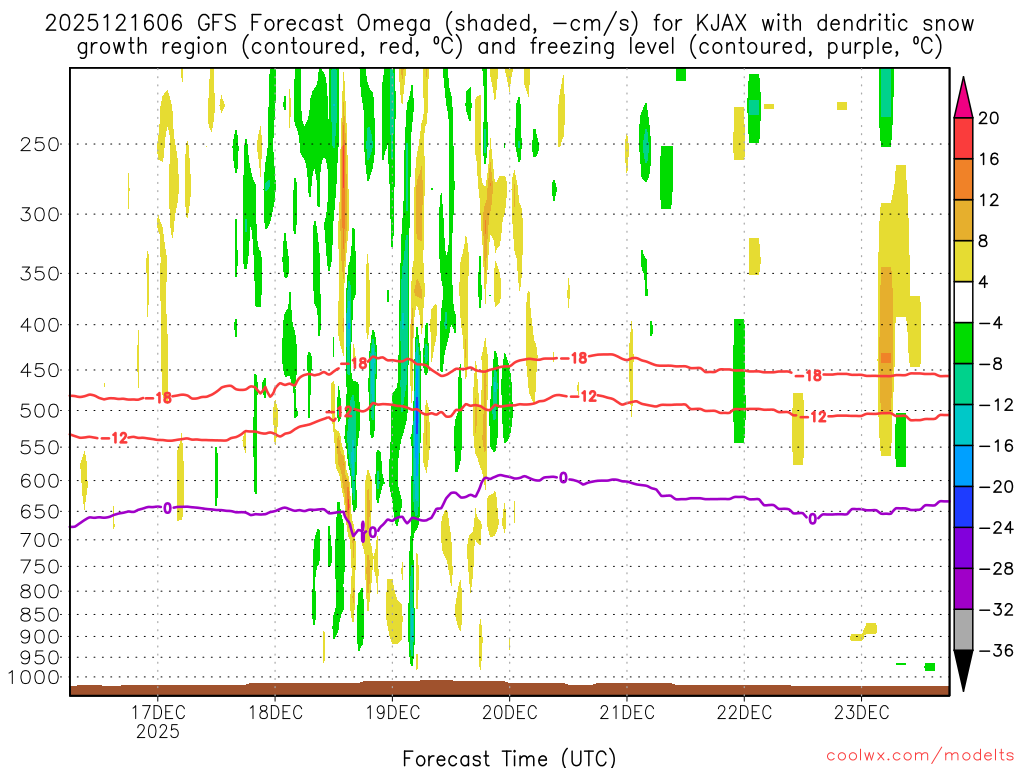This screenshot has height=768, width=1024.
Task: Click the 300 pressure level label
Action: 40,214
